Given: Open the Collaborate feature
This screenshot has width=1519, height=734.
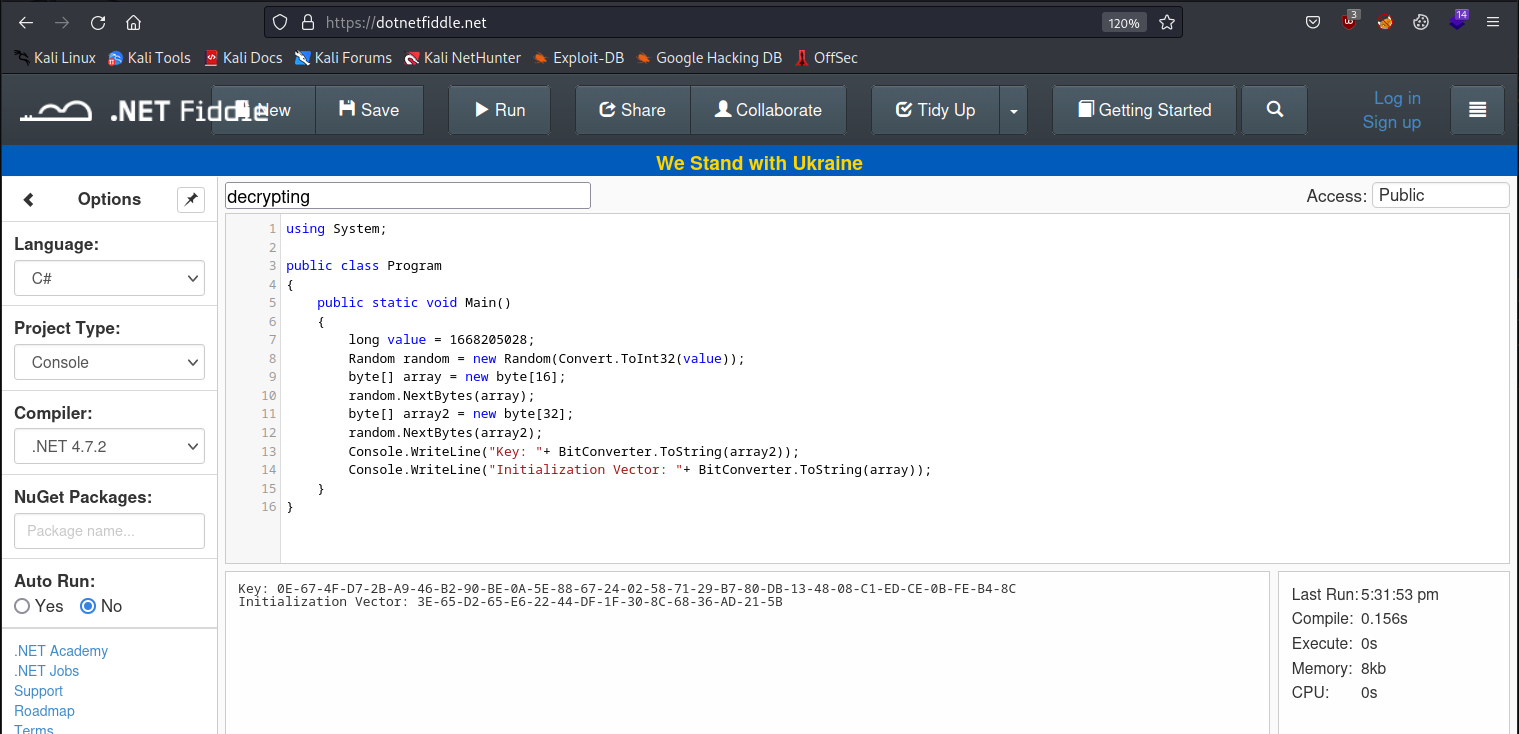Looking at the screenshot, I should point(768,110).
